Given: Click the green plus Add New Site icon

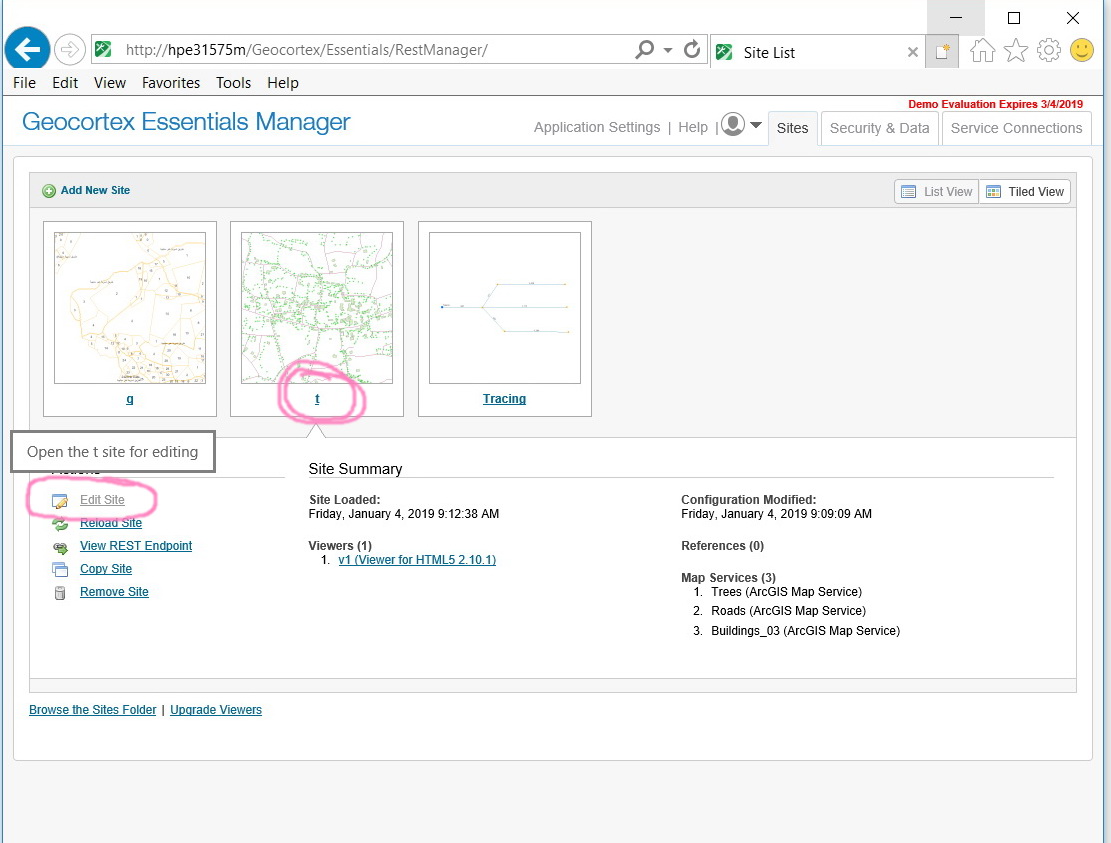Looking at the screenshot, I should coord(49,191).
